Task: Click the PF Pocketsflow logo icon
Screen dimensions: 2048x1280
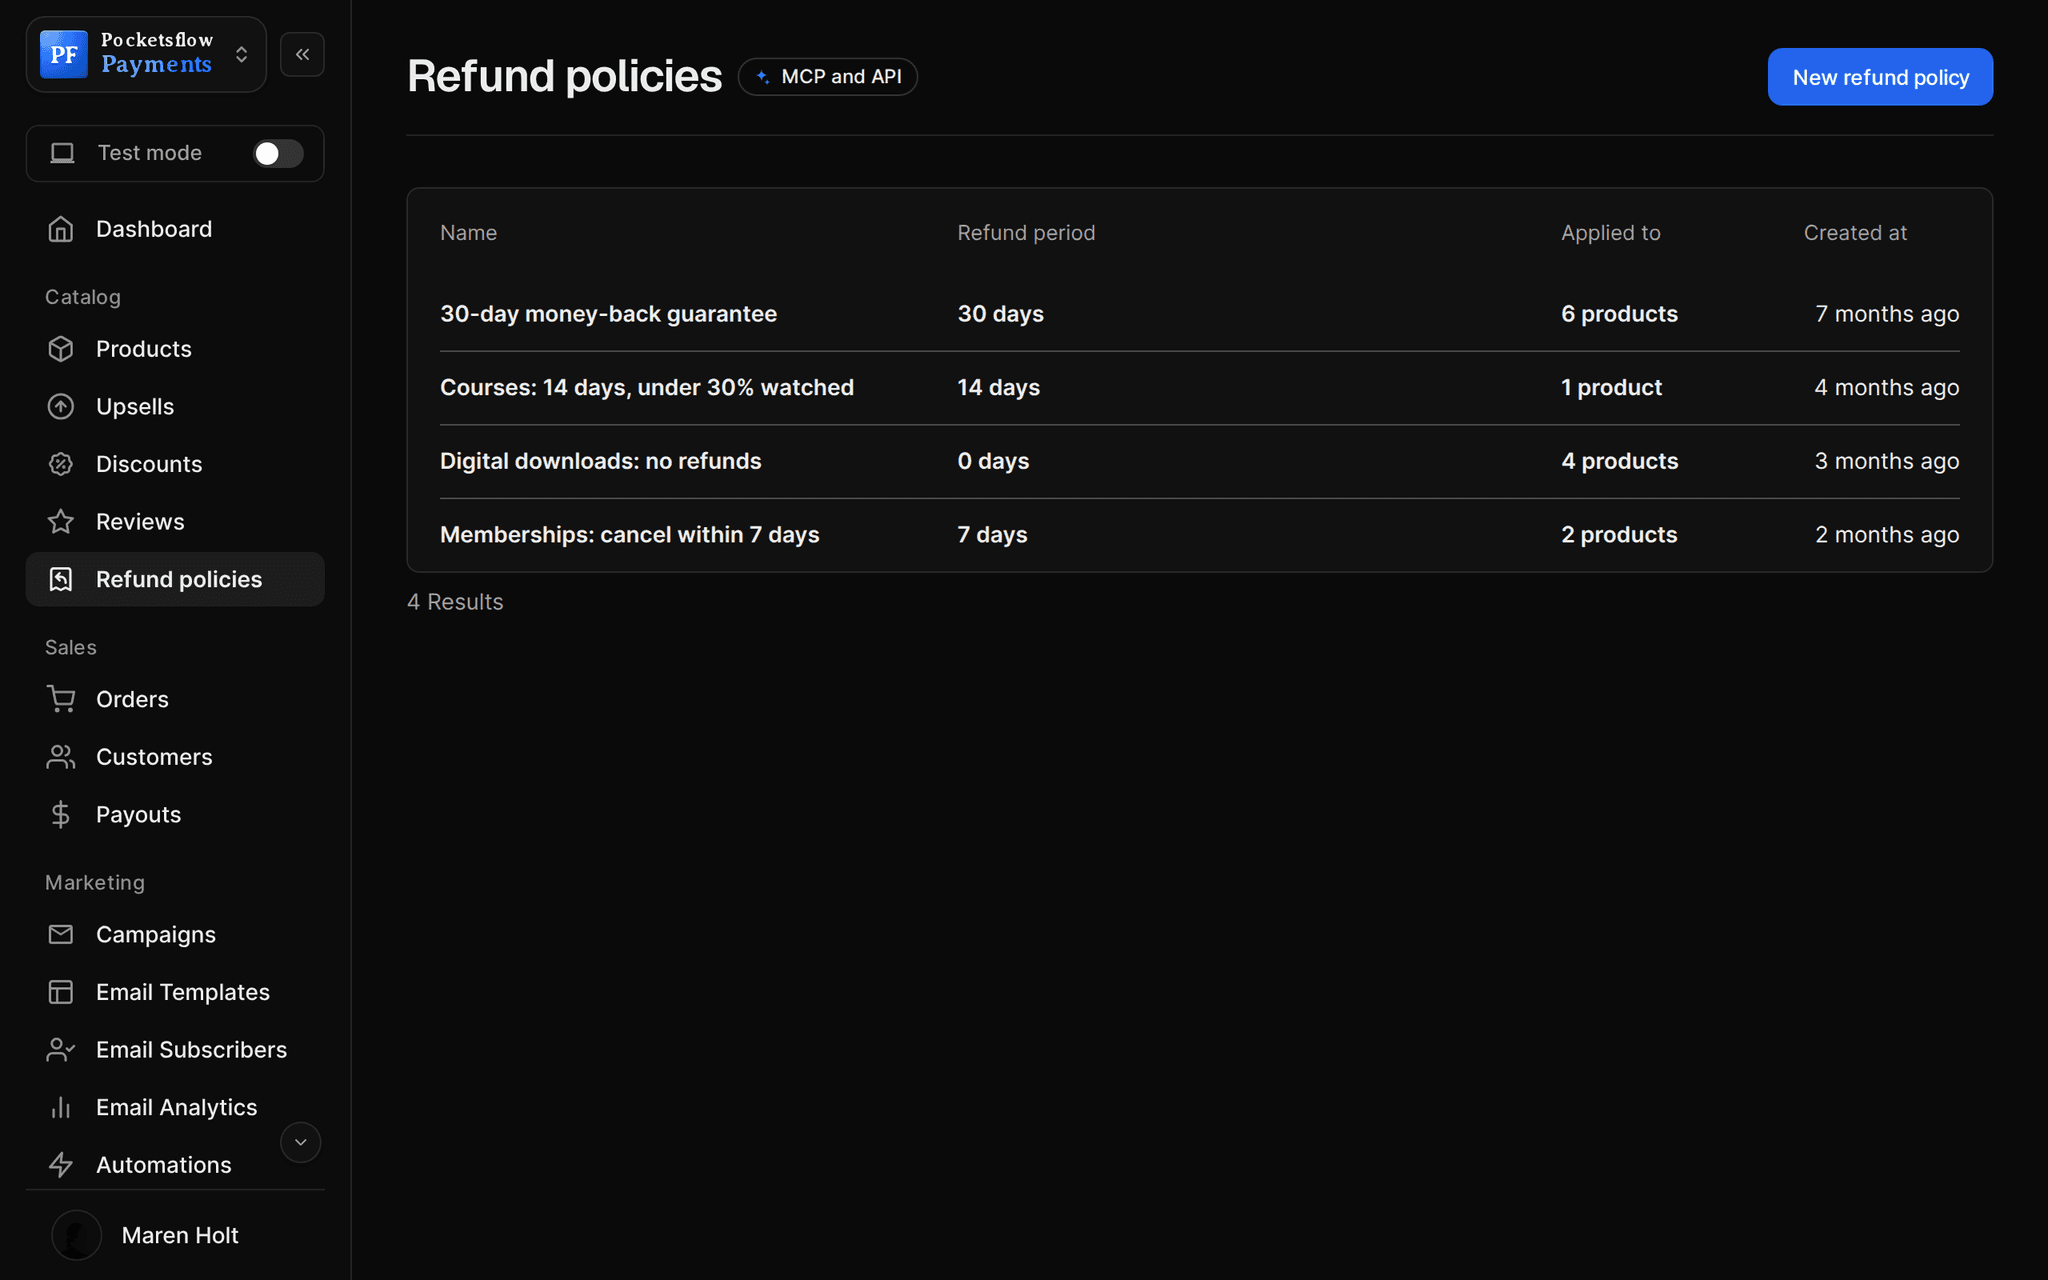Action: click(64, 54)
